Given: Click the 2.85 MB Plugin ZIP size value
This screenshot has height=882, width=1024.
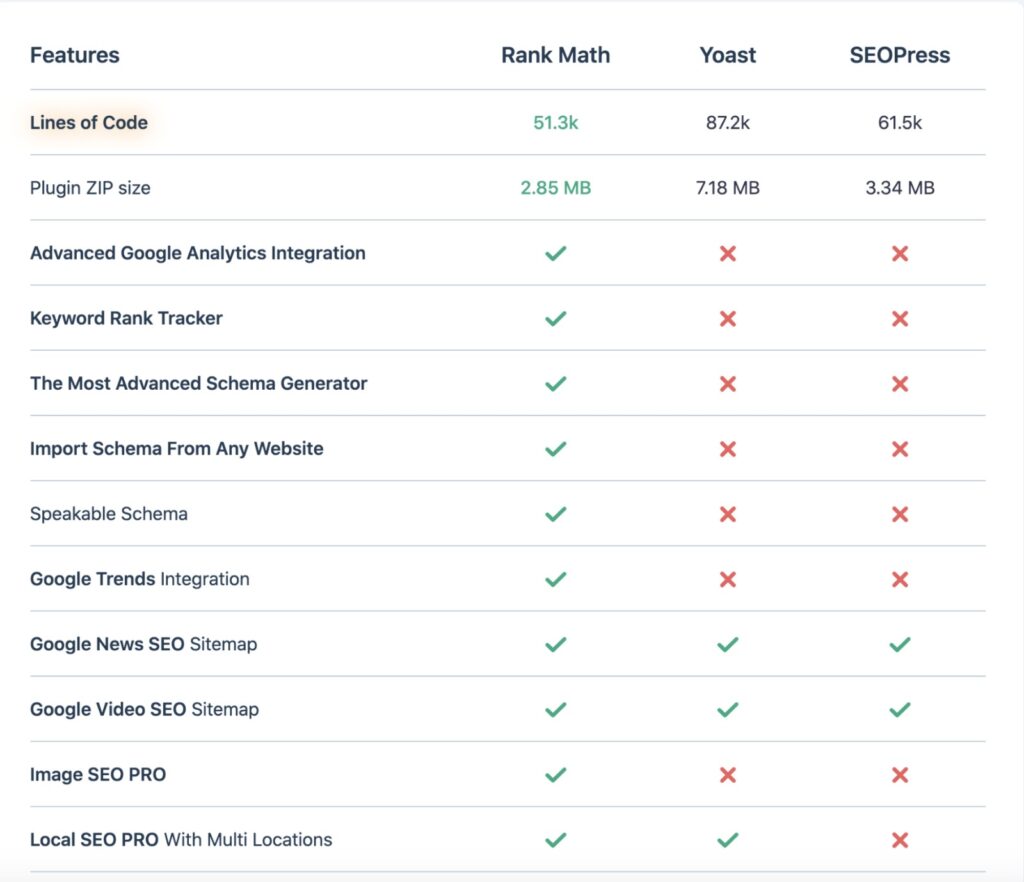Looking at the screenshot, I should (556, 188).
